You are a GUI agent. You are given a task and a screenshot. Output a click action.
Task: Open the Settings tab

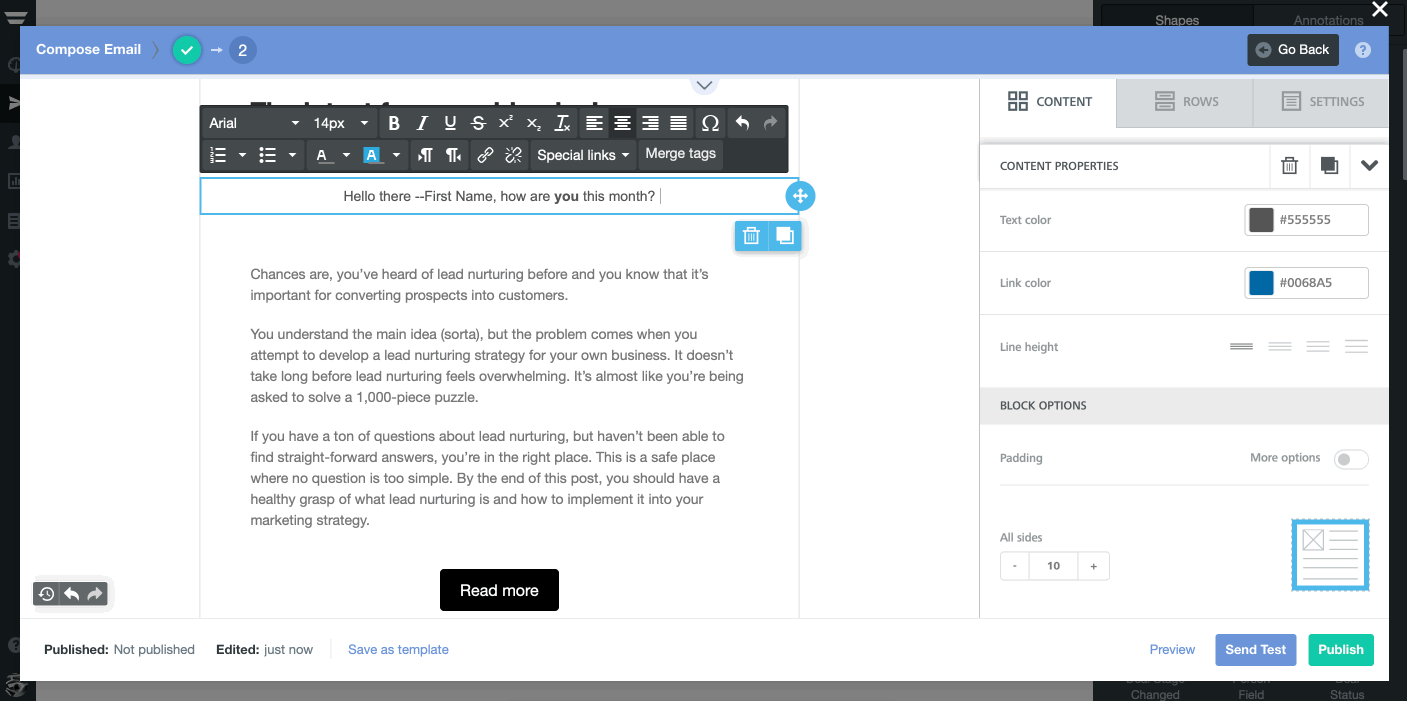pyautogui.click(x=1320, y=101)
